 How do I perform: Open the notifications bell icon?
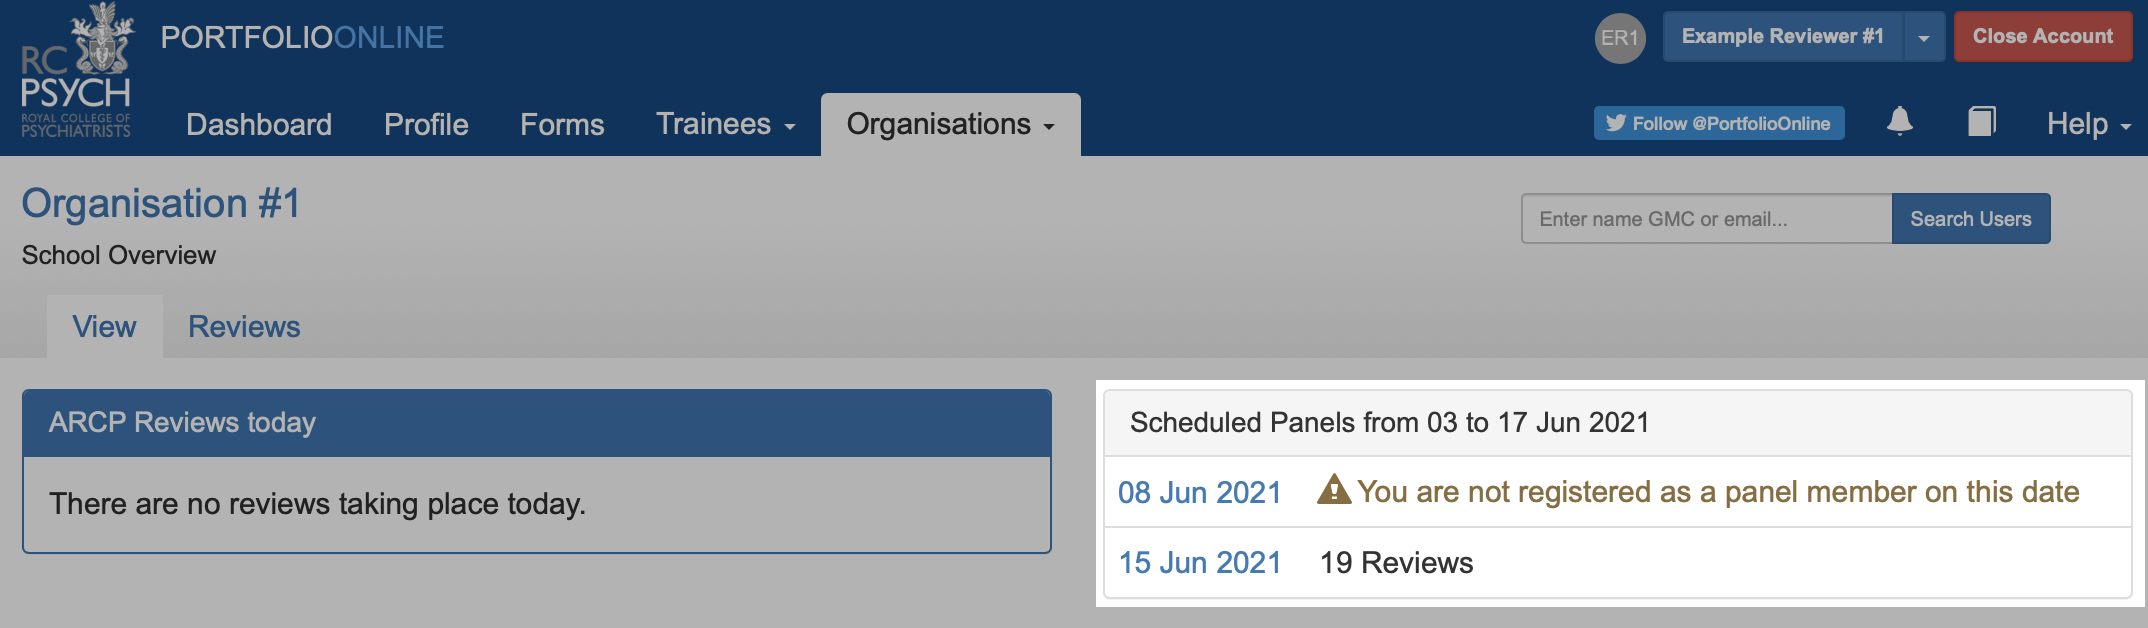coord(1899,122)
